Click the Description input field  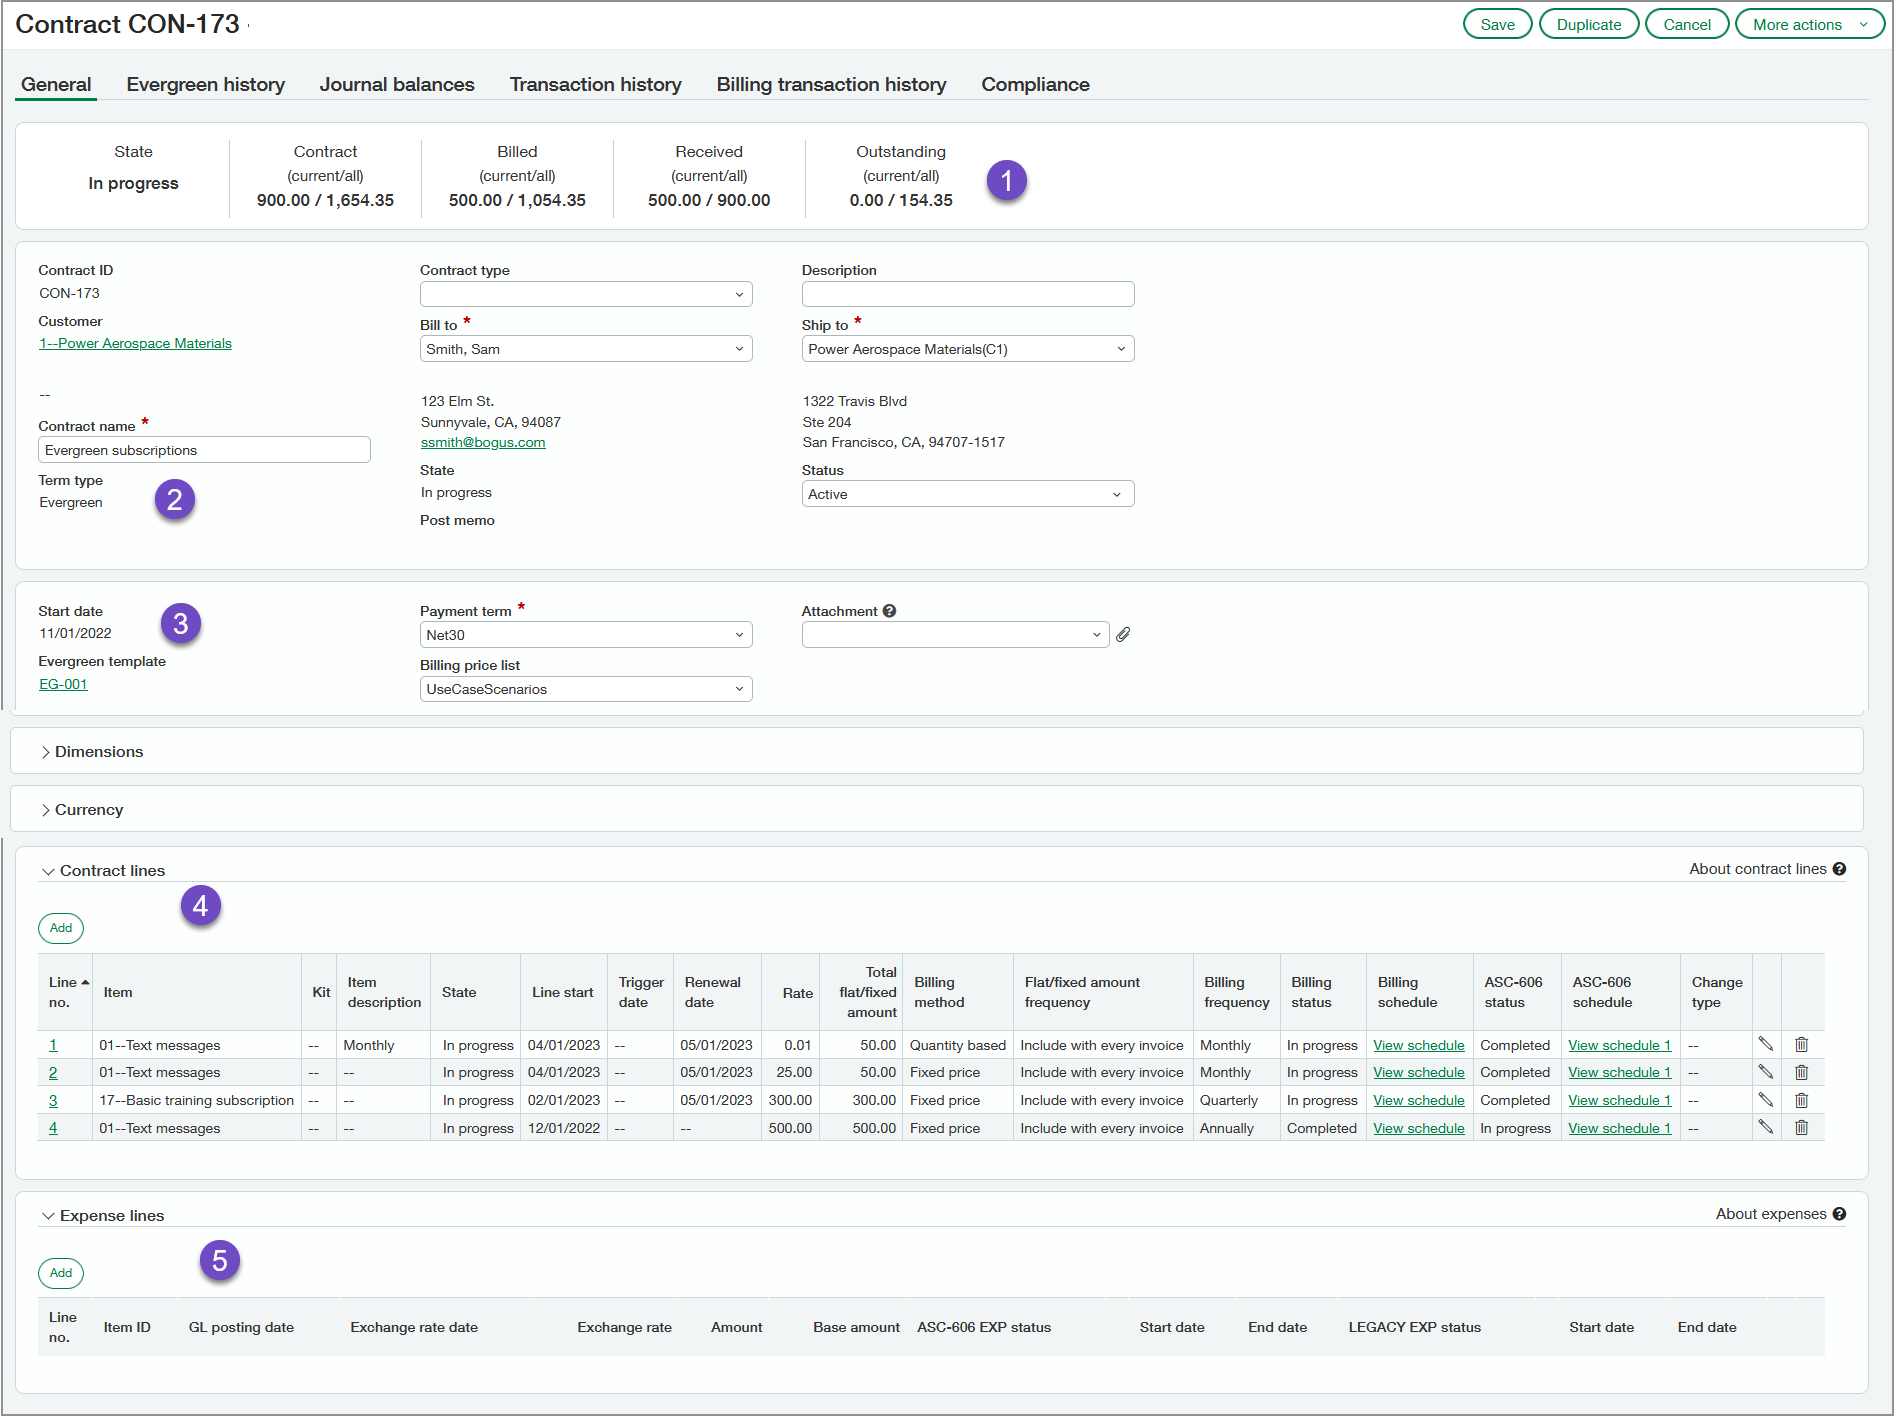coord(966,293)
